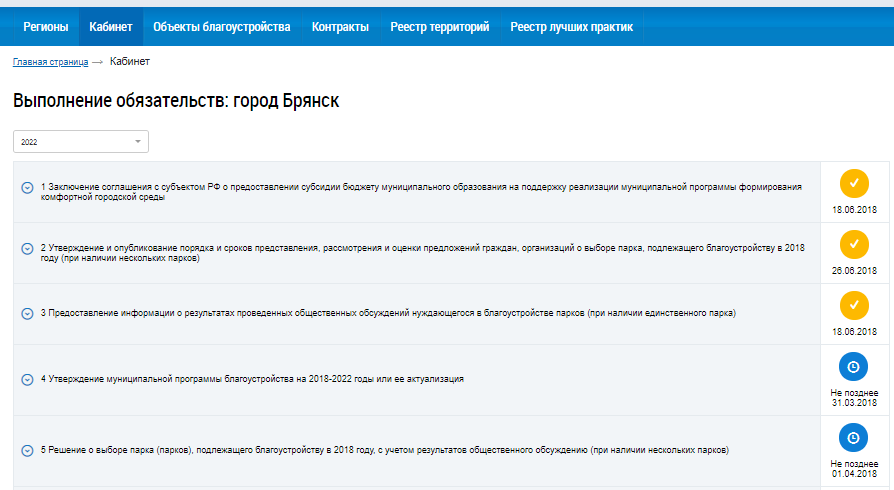Click the blue clock status for item 5
Screen dimensions: 894x490
coord(853,438)
